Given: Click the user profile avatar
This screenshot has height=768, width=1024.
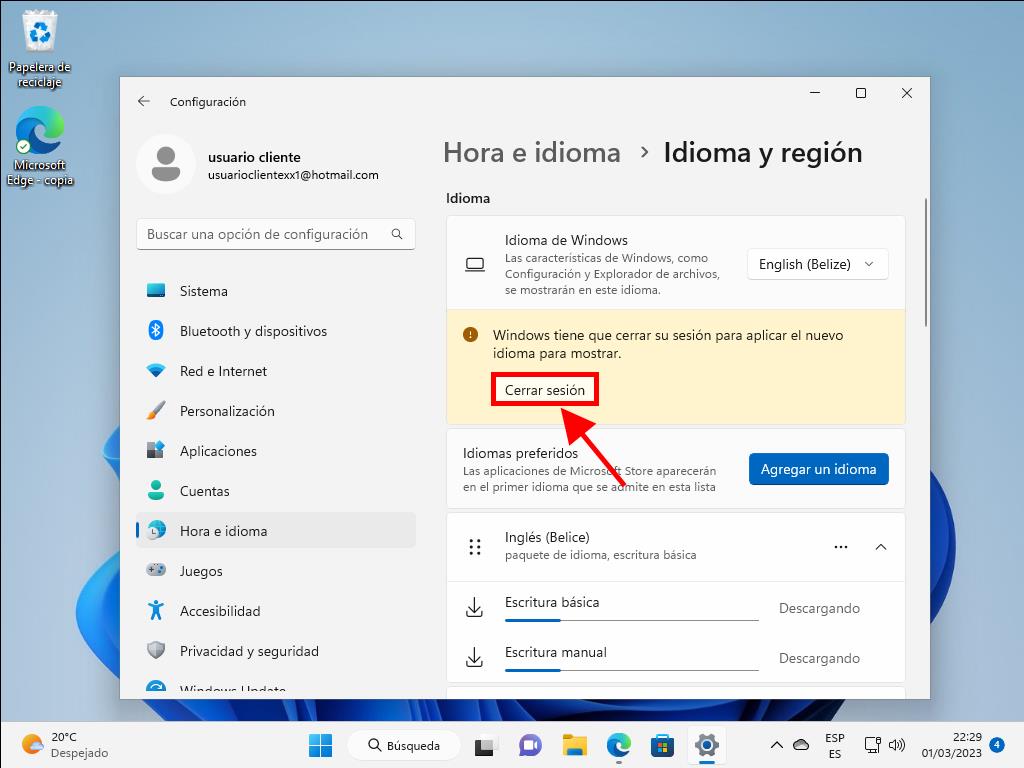Looking at the screenshot, I should (165, 165).
